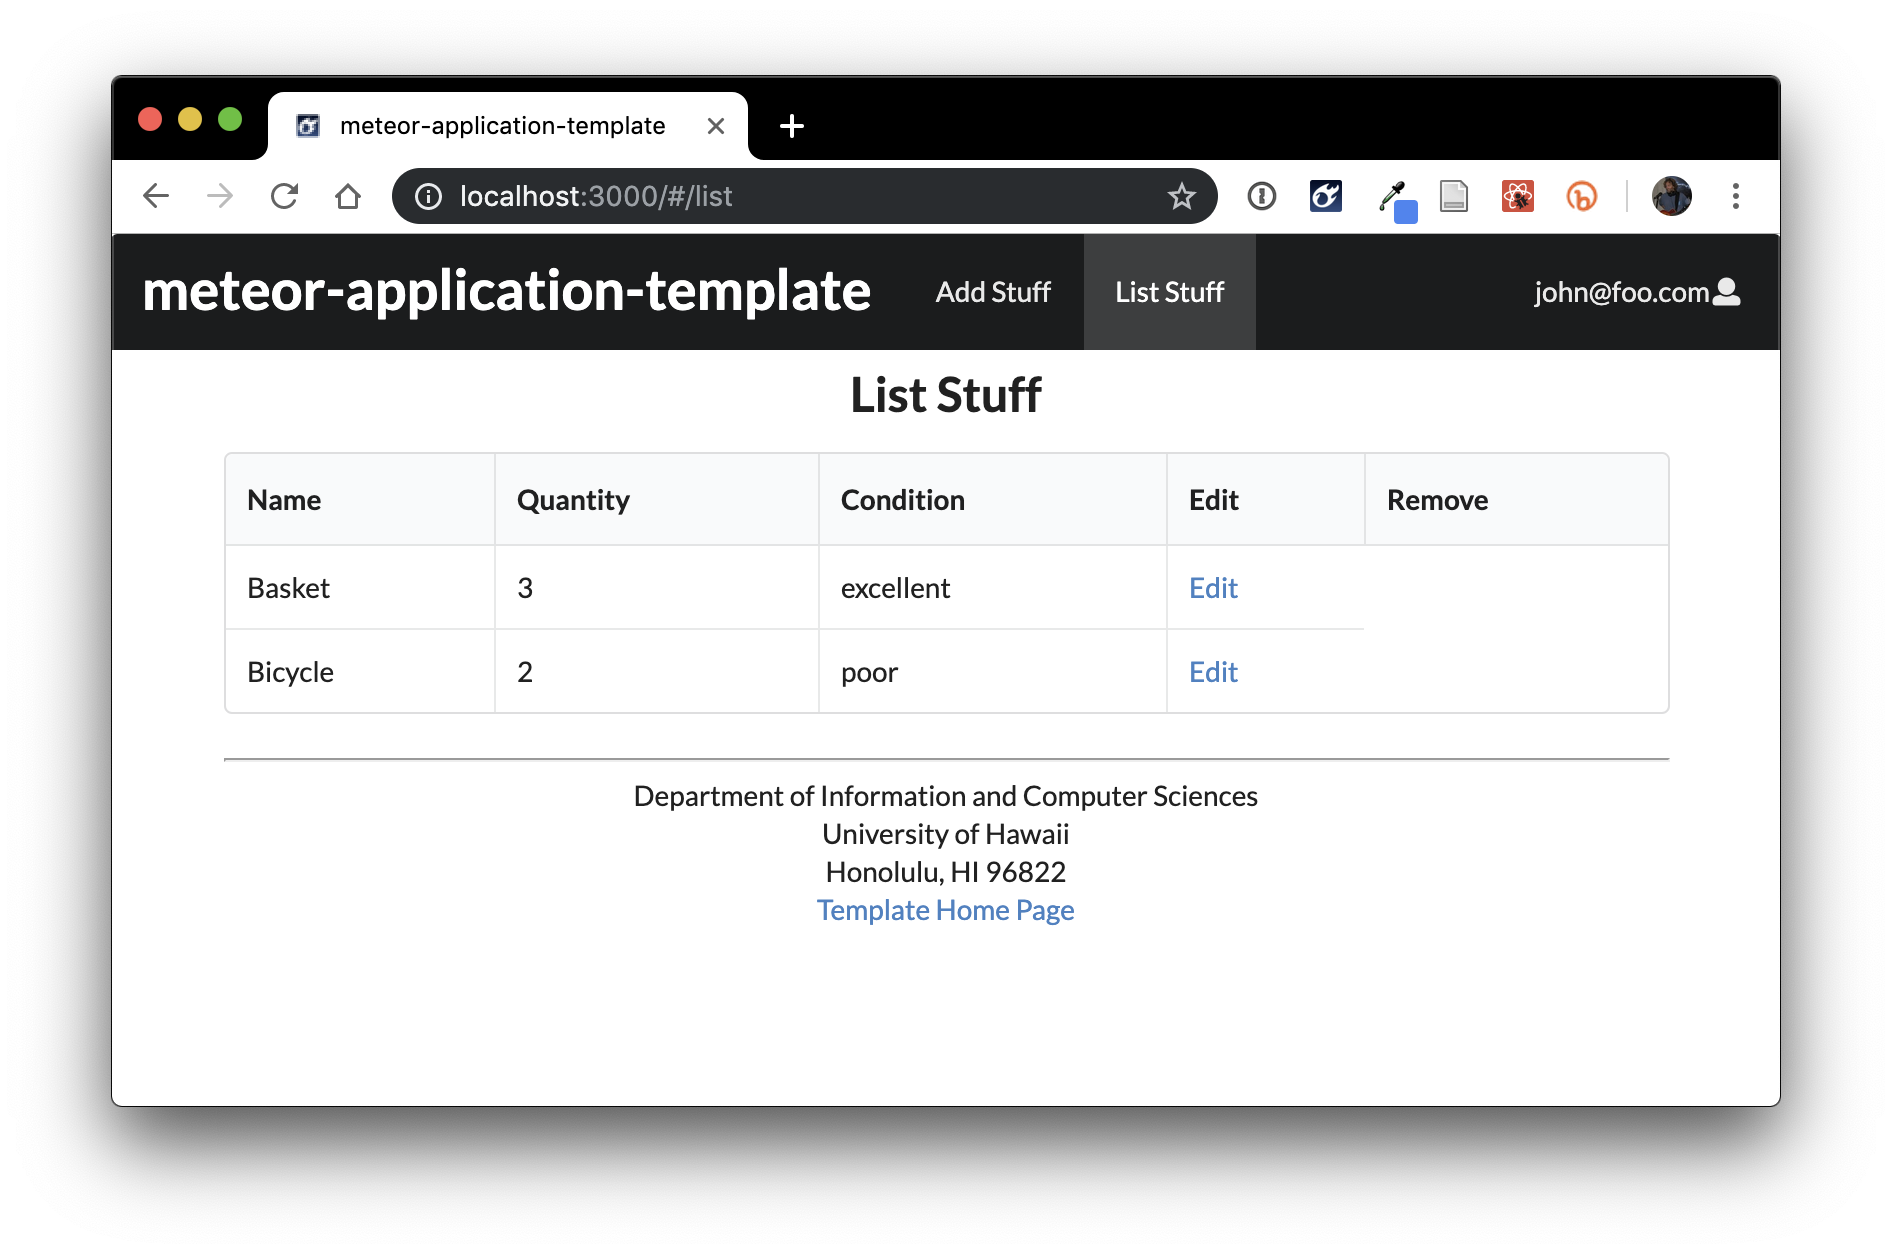Viewport: 1892px width, 1254px height.
Task: Open the orange Bitly extension icon
Action: [1581, 196]
